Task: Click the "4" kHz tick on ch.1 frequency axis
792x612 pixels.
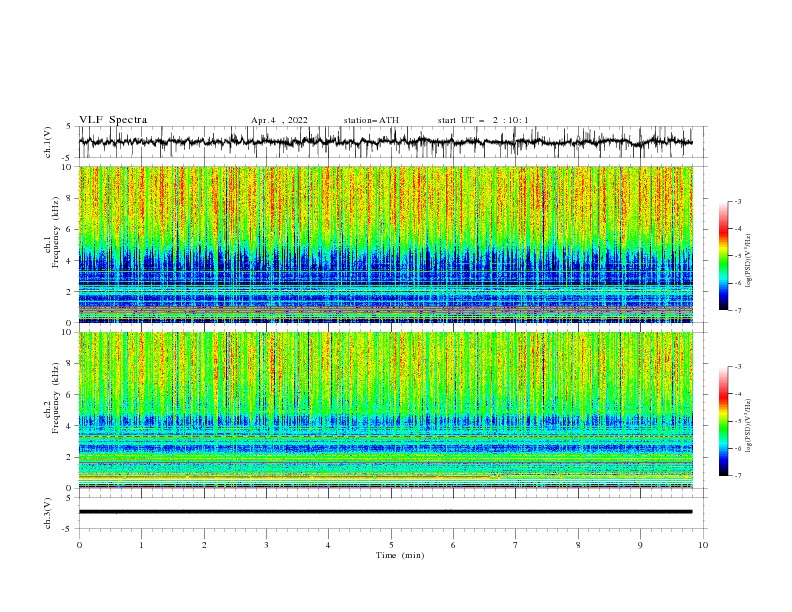Action: coord(69,261)
